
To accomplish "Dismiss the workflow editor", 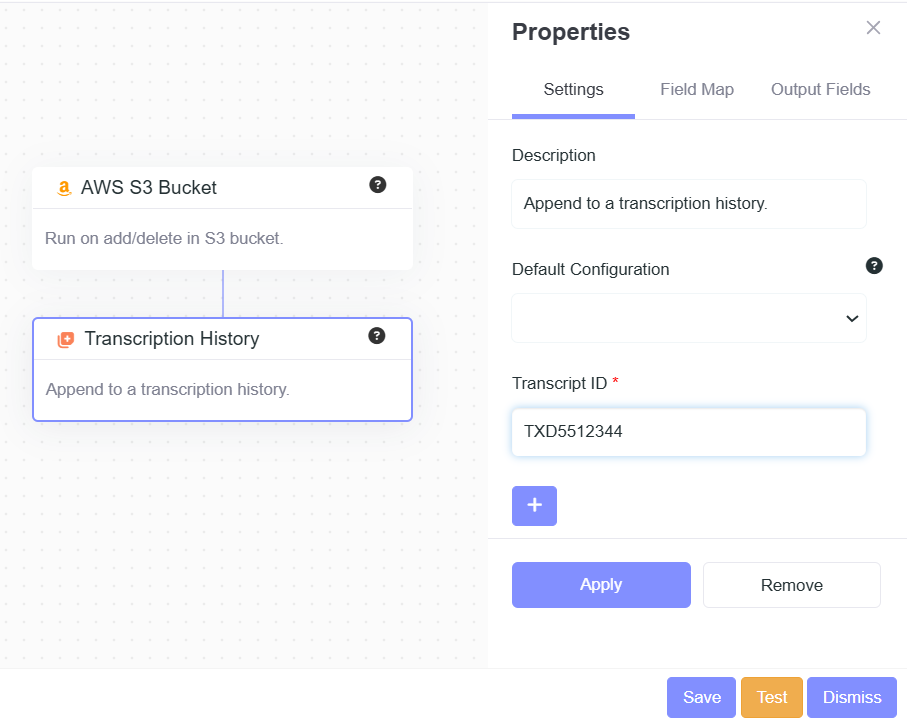I will (852, 698).
